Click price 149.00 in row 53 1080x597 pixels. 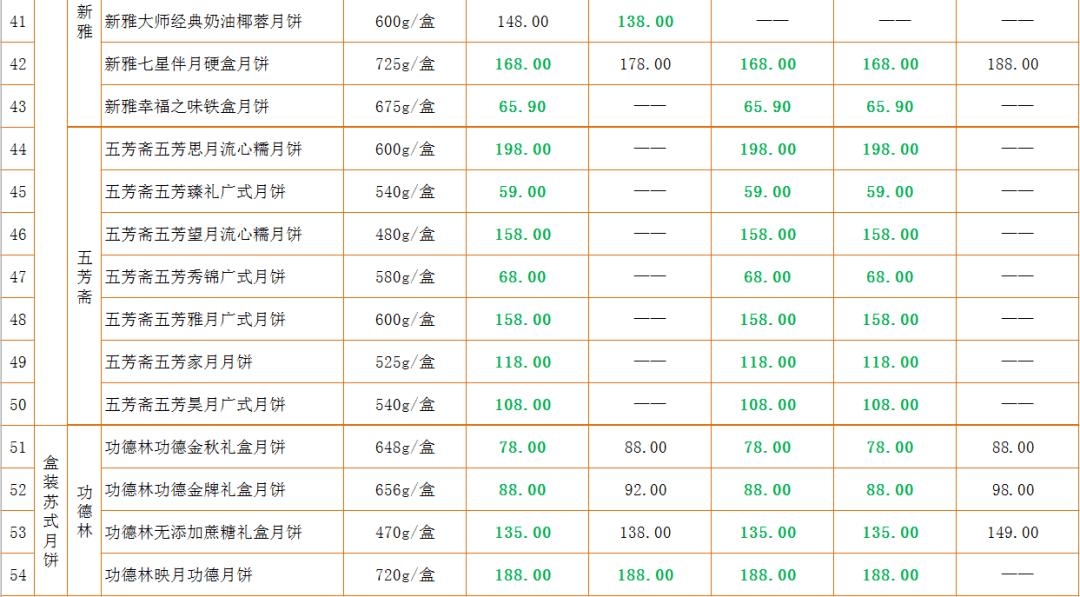(x=1013, y=533)
